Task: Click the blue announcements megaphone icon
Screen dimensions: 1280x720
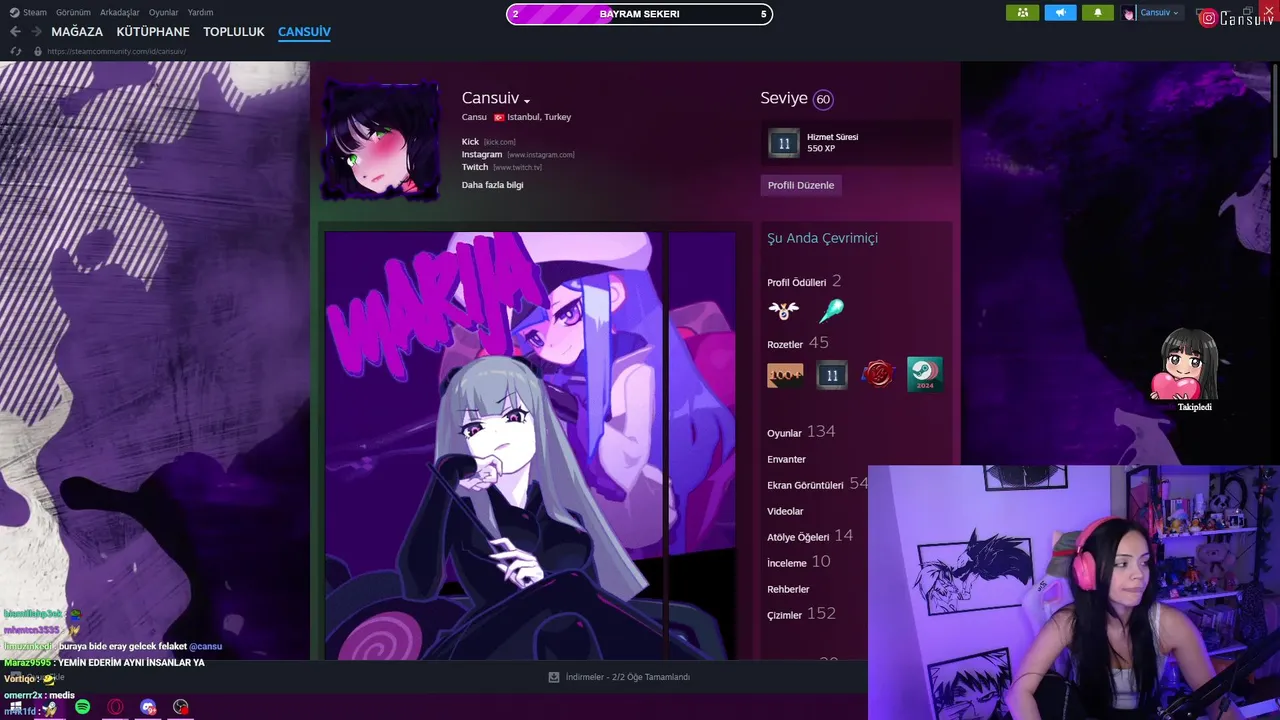Action: coord(1060,13)
